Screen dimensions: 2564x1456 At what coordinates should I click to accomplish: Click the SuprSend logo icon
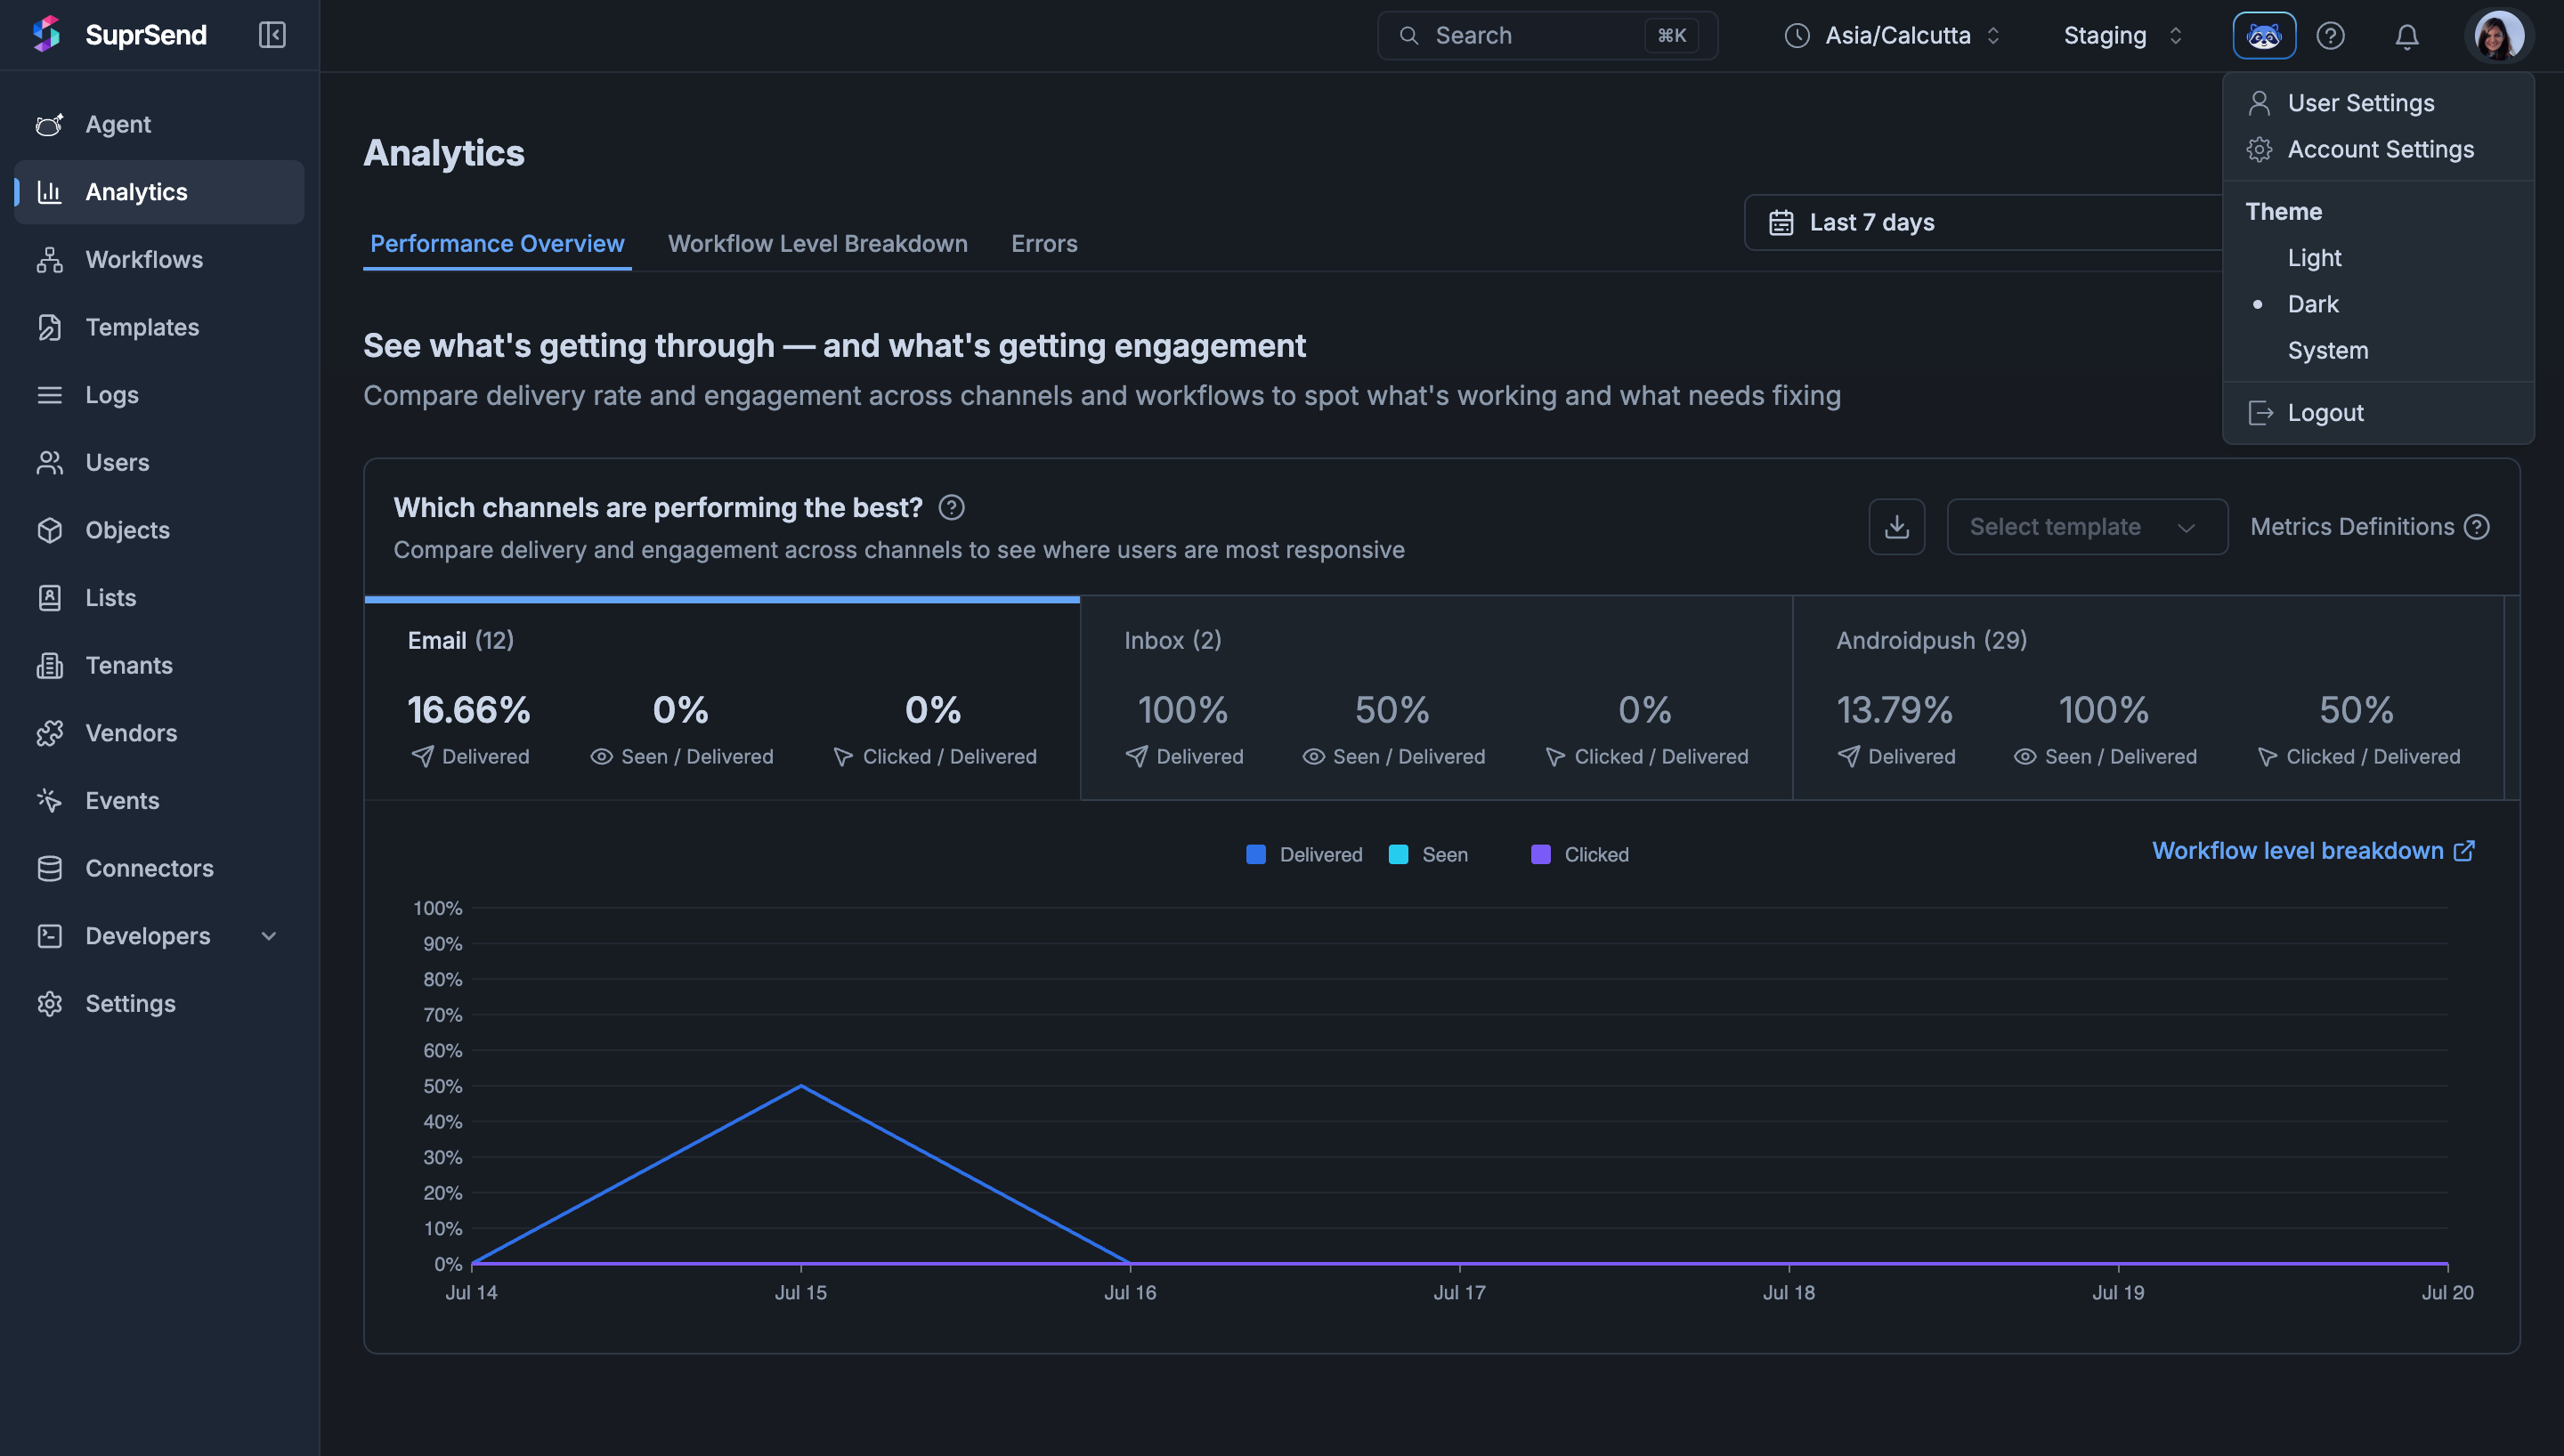[47, 34]
